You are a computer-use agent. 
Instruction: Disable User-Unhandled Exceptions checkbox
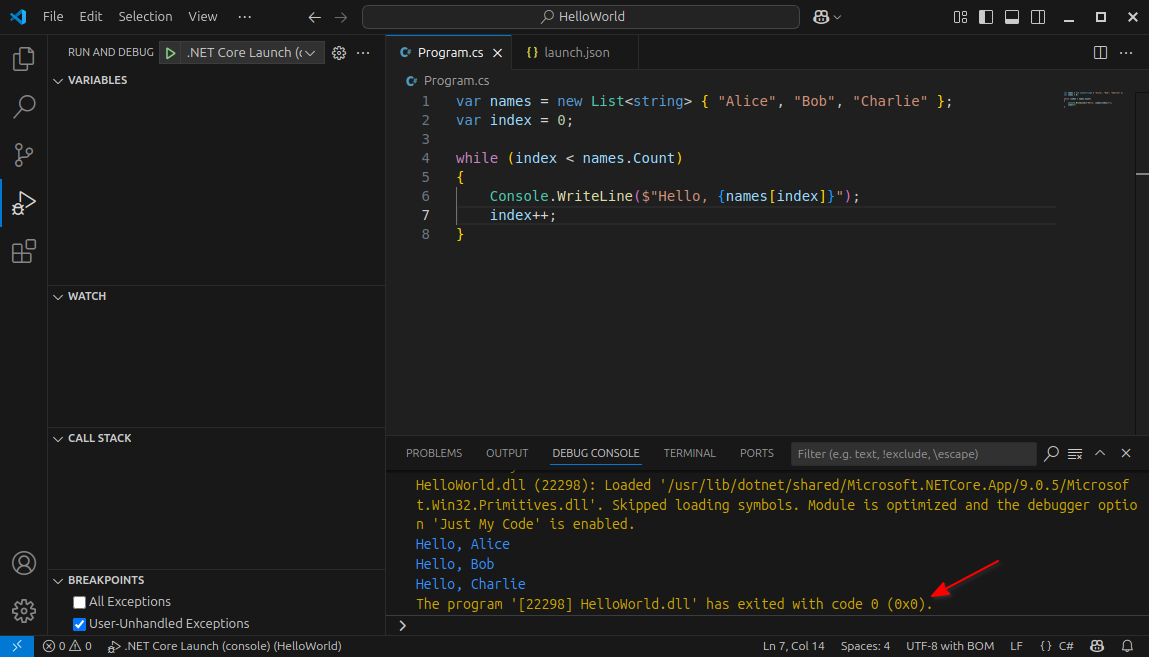point(80,625)
